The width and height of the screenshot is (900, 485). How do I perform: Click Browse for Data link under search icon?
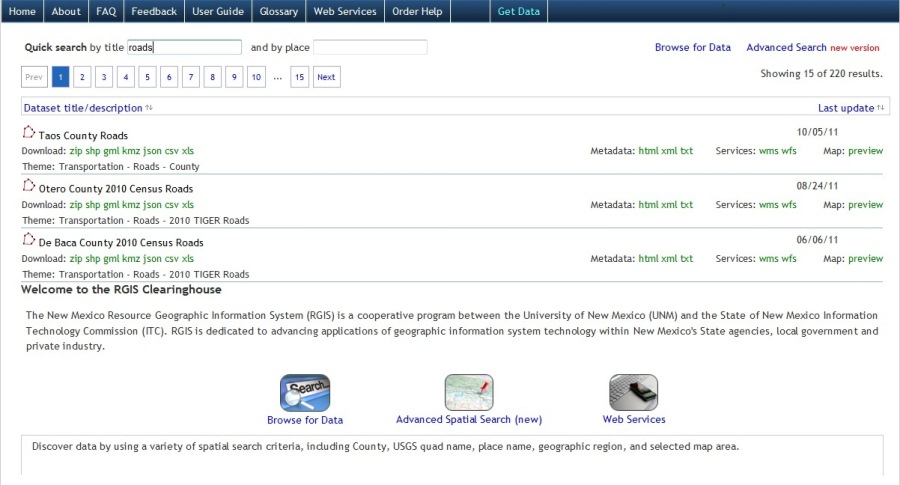point(305,420)
